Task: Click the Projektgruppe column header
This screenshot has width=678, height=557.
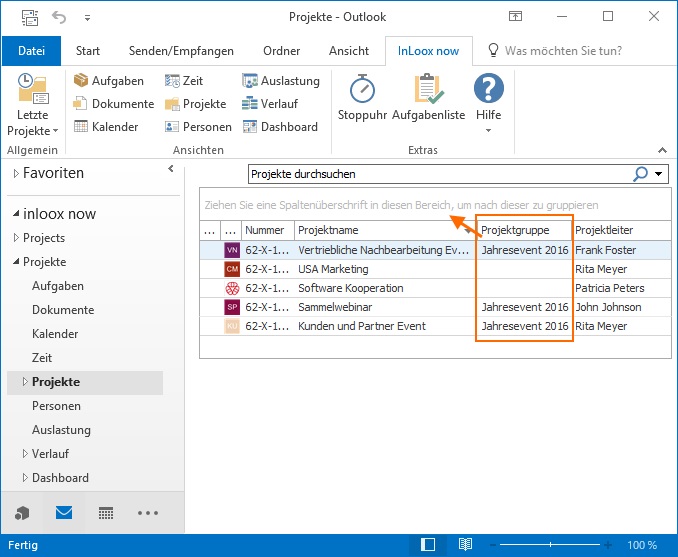Action: coord(524,230)
